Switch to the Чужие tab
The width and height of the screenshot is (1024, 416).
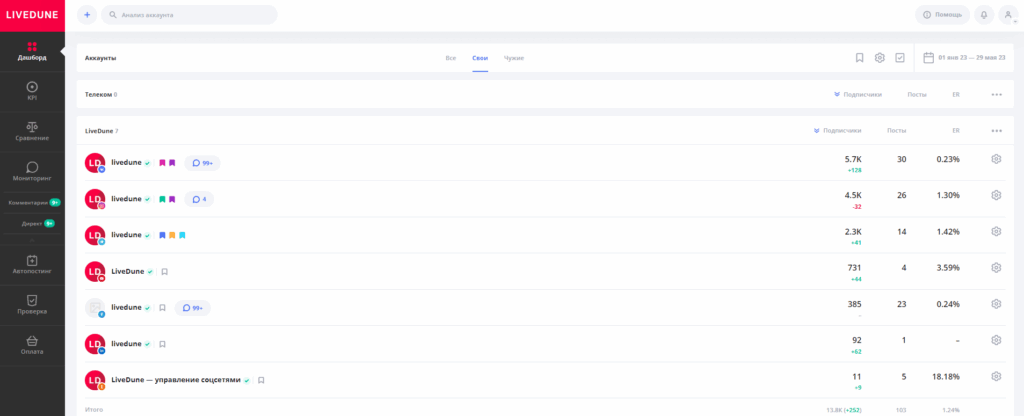point(514,58)
